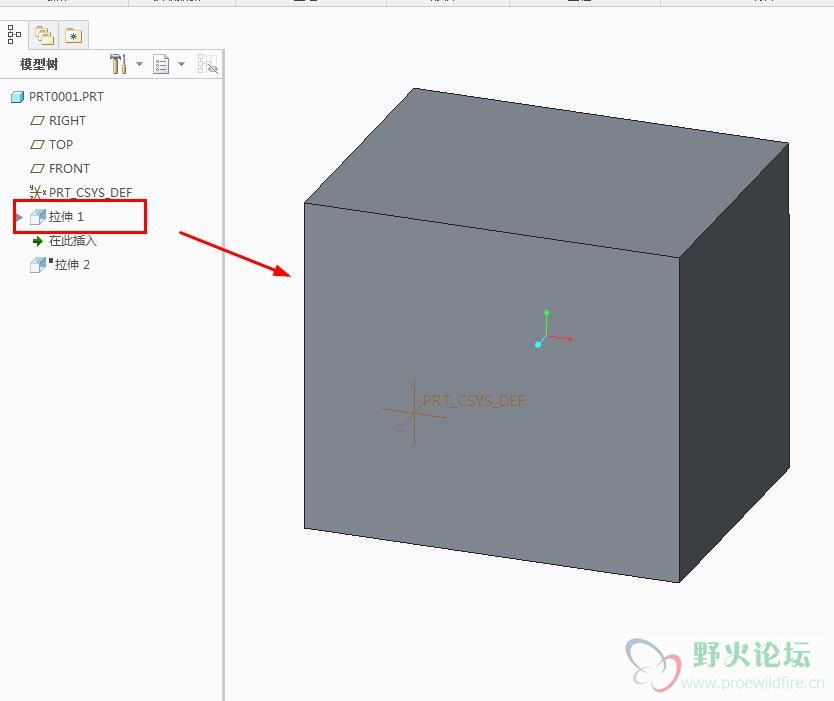834x701 pixels.
Task: Select PRT_CSYS_DEF coordinate system
Action: coord(90,193)
